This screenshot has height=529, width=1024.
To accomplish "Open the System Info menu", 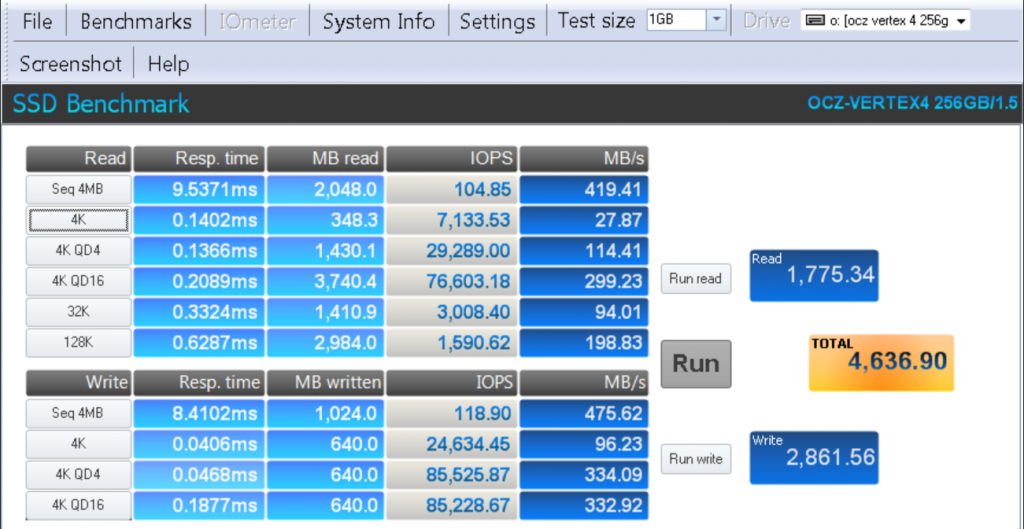I will (x=379, y=22).
